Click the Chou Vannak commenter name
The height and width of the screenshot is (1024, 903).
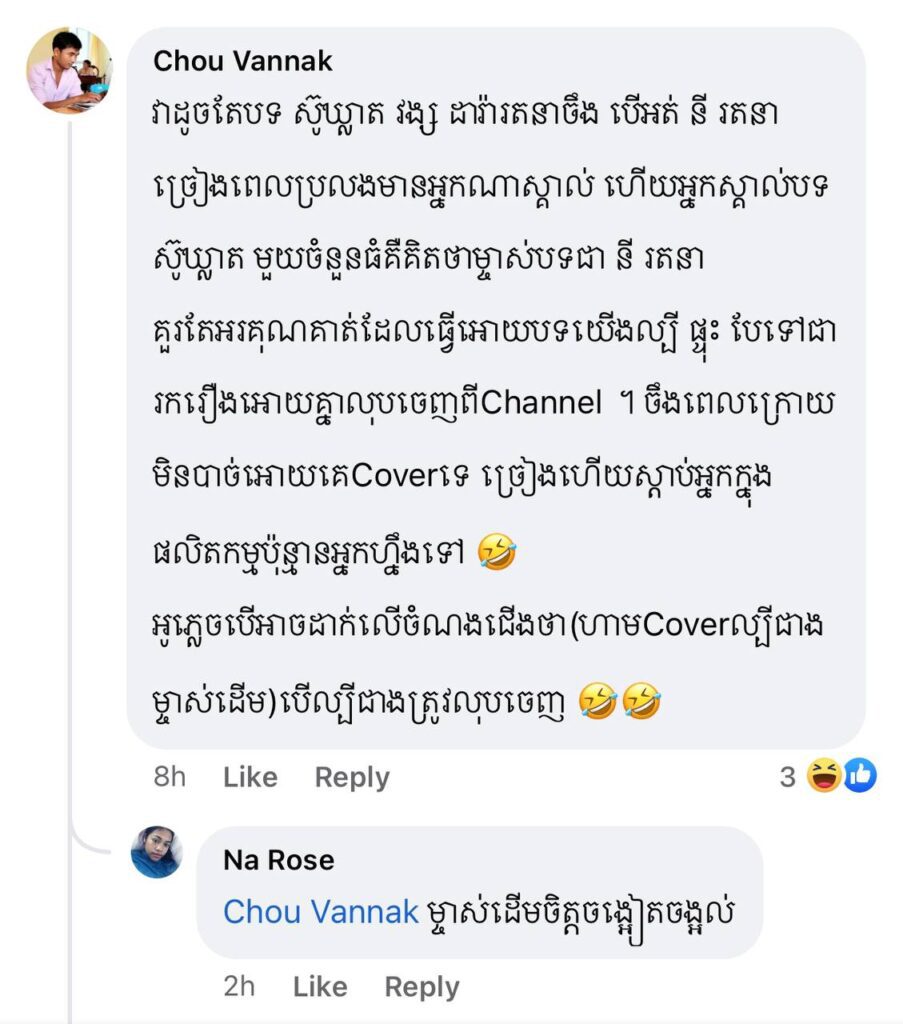(x=243, y=61)
